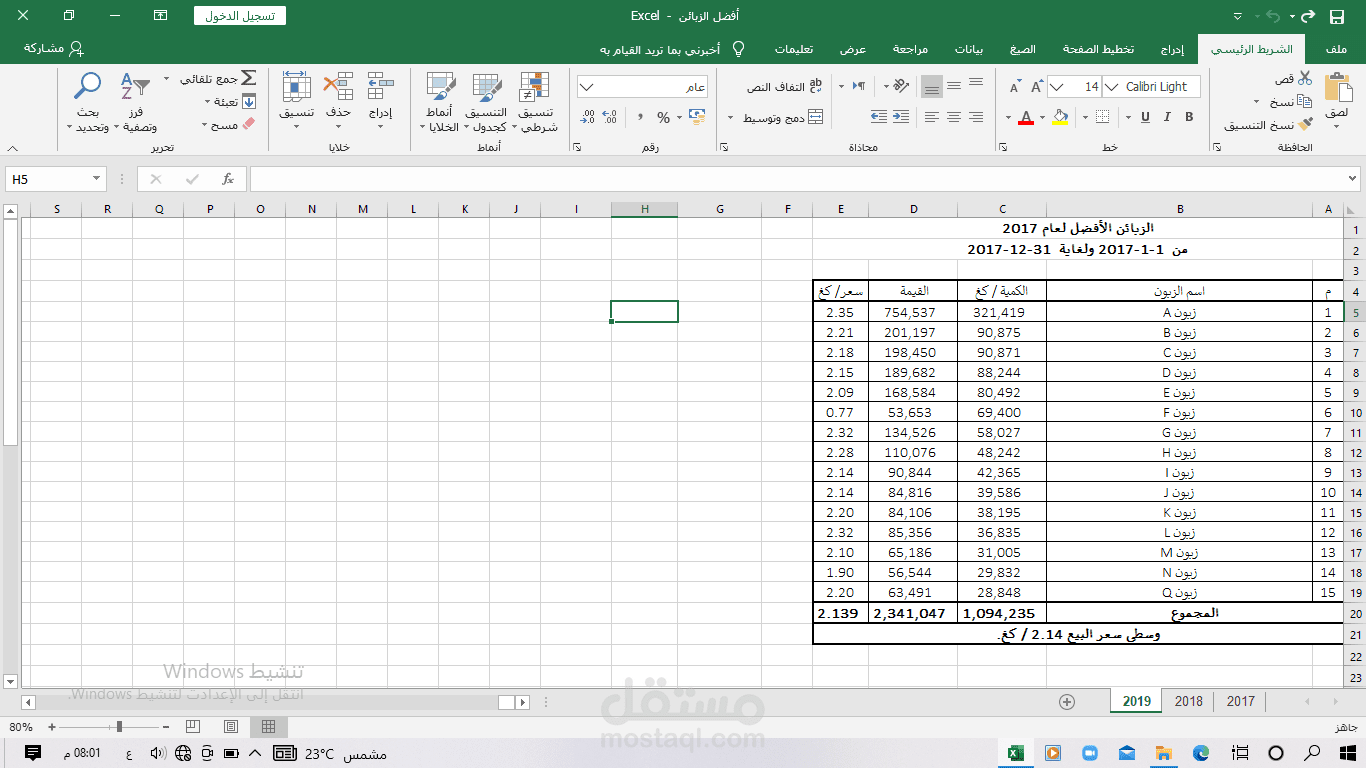1366x768 pixels.
Task: Switch to Page Layout view
Action: click(x=231, y=726)
